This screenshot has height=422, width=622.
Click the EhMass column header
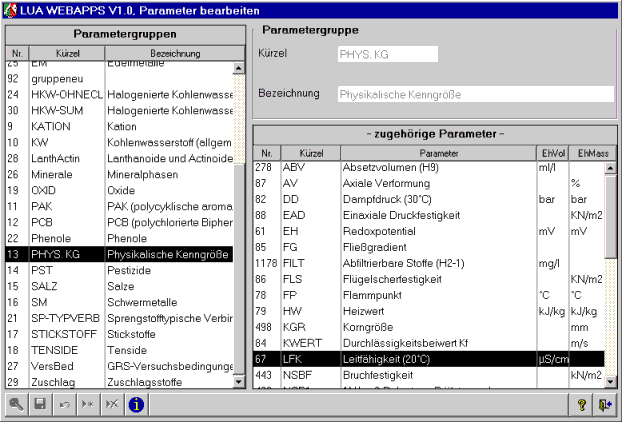pos(586,153)
